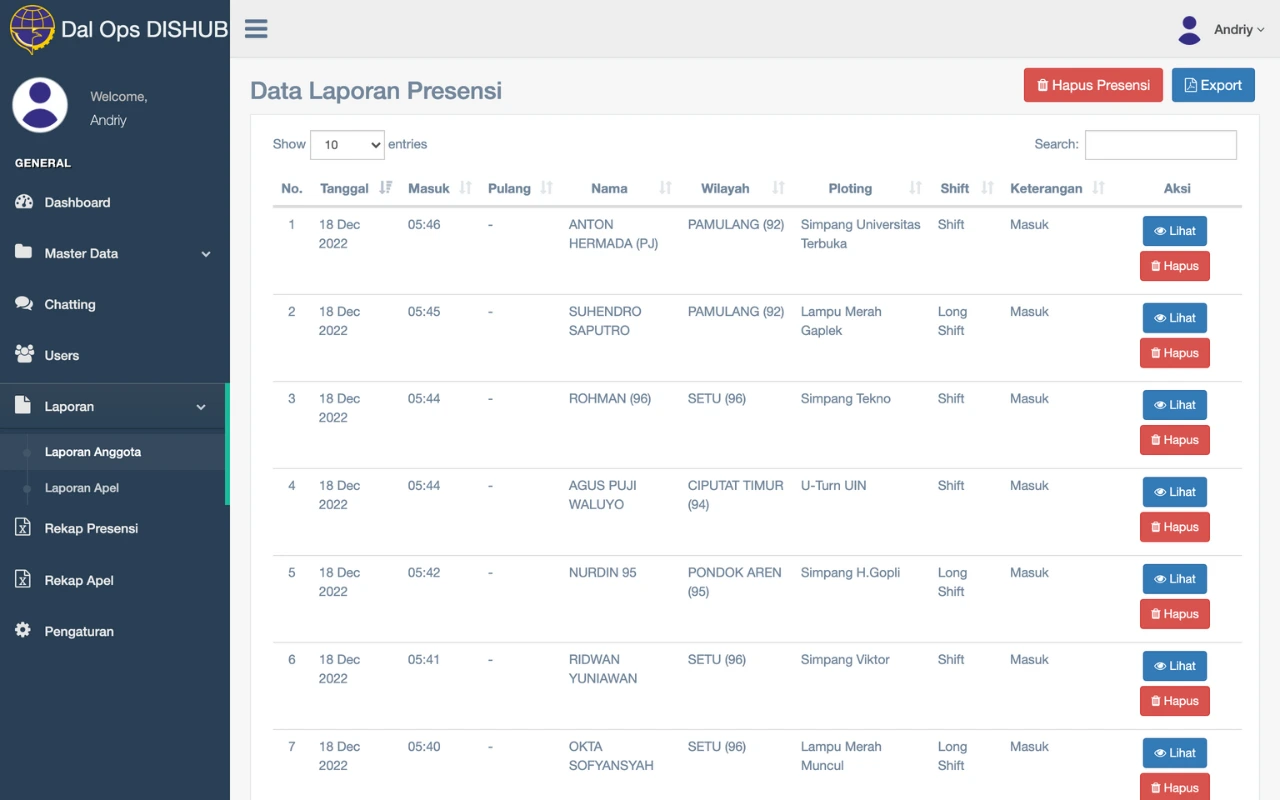Sort table by Wilayah column
Image resolution: width=1280 pixels, height=800 pixels.
(725, 188)
